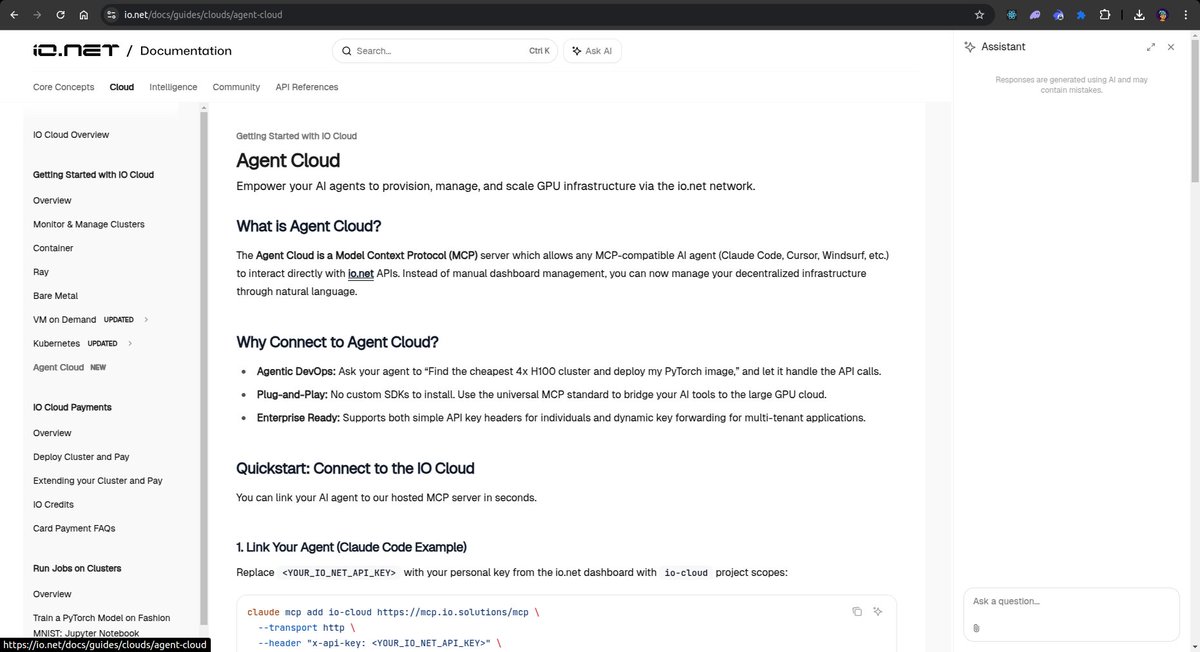Select Agent Cloud in the sidebar
Viewport: 1200px width, 652px height.
pyautogui.click(x=59, y=367)
